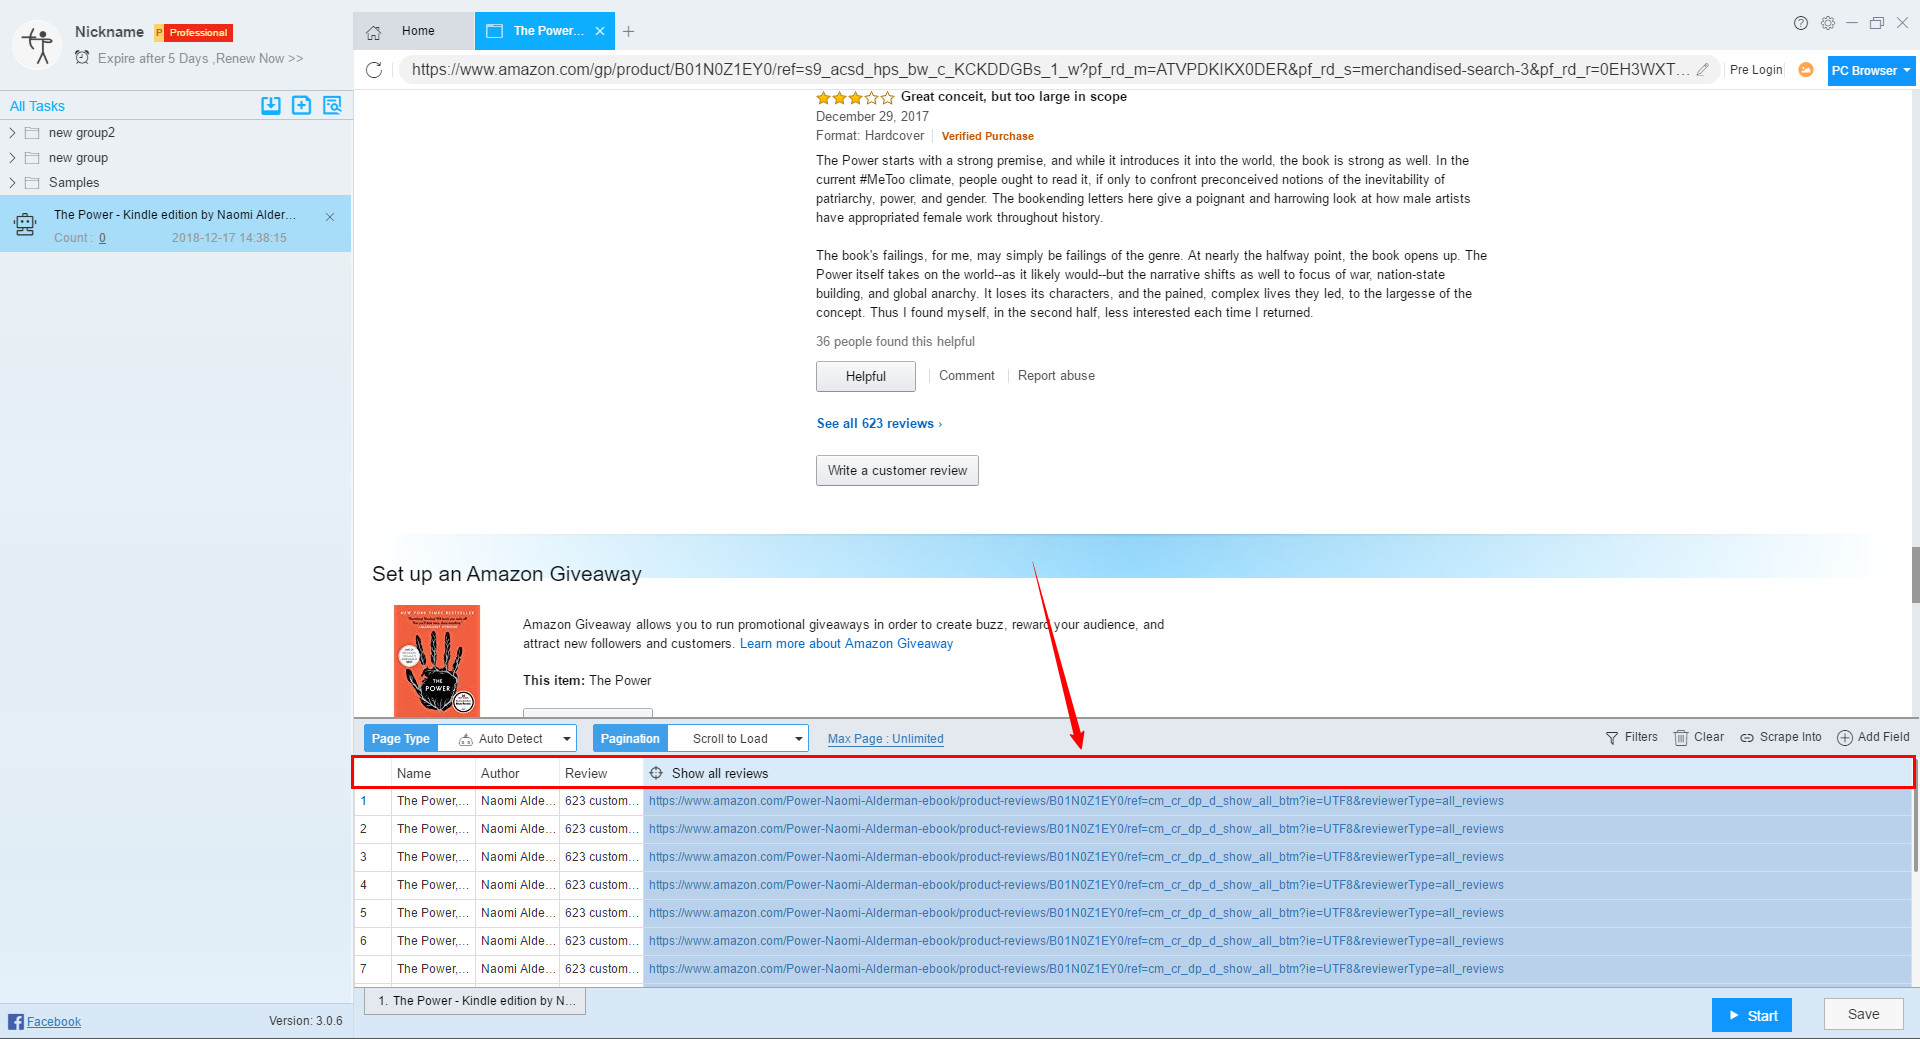Click Naomi Alde... cell in row 5
Viewport: 1920px width, 1039px height.
click(517, 913)
